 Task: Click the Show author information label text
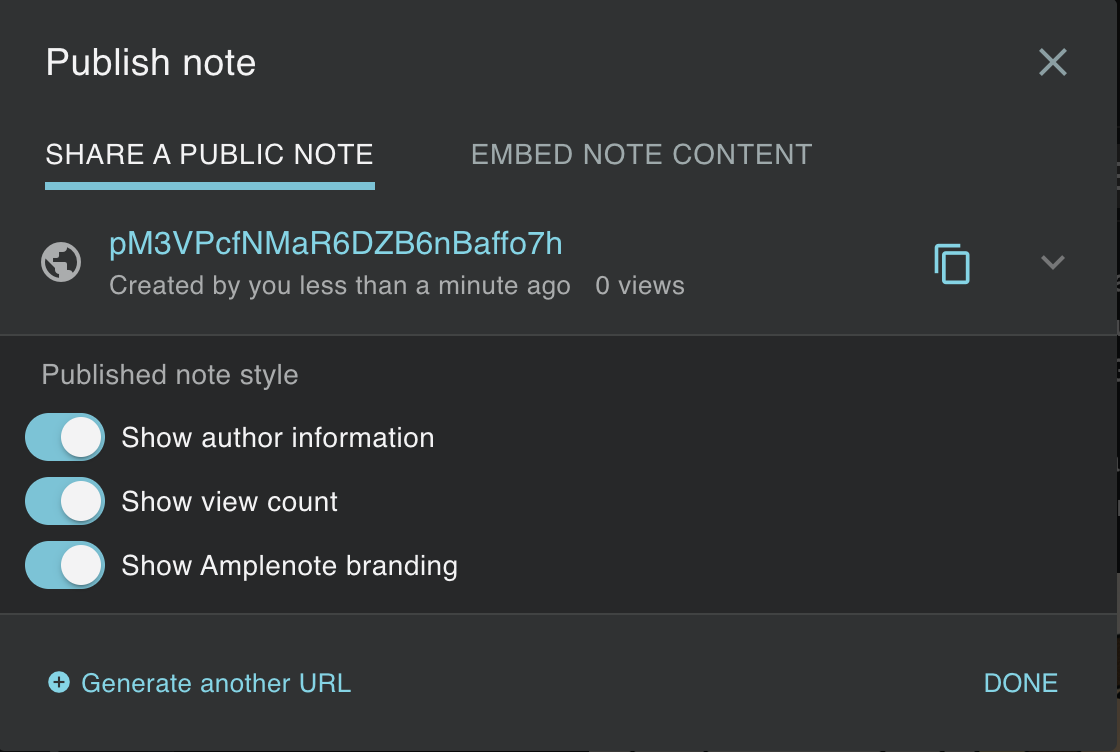click(x=278, y=438)
